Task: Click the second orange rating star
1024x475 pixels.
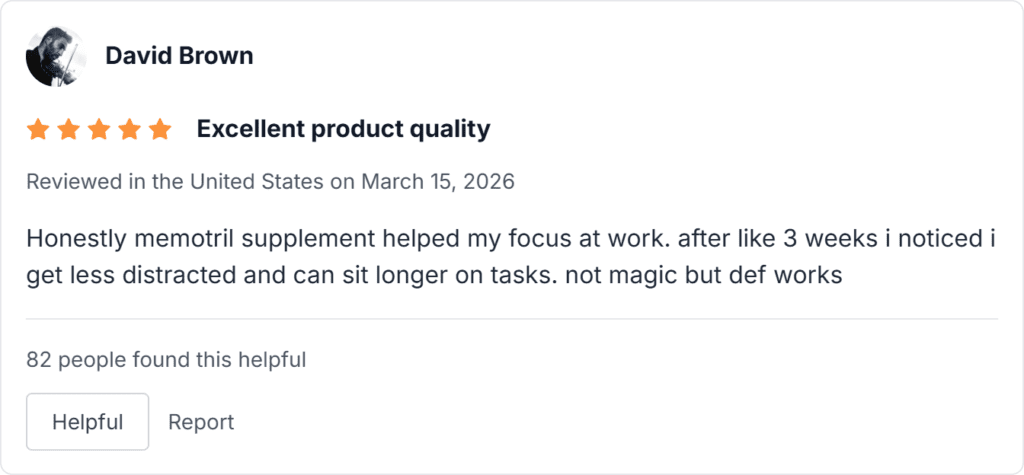Action: pyautogui.click(x=68, y=130)
